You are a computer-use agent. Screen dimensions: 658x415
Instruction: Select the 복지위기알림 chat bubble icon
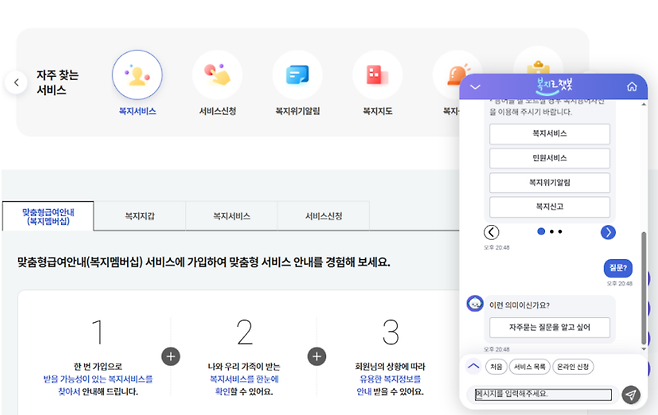point(297,75)
